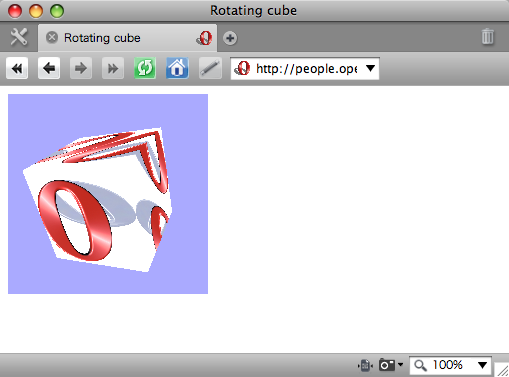
Task: Go forward to next page
Action: pyautogui.click(x=81, y=68)
